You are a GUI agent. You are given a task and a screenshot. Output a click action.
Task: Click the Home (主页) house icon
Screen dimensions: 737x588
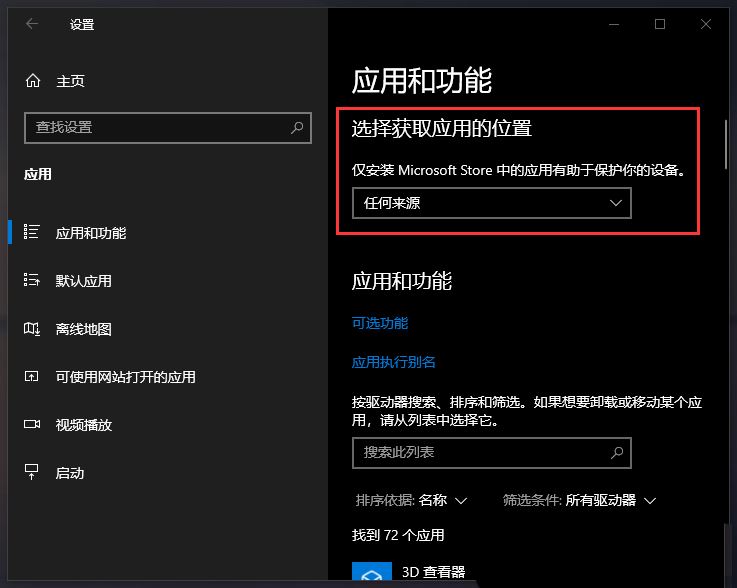click(x=33, y=81)
